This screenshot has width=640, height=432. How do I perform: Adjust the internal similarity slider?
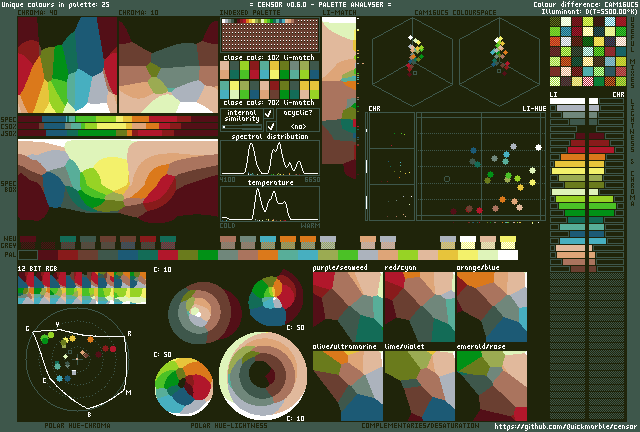[x=242, y=127]
